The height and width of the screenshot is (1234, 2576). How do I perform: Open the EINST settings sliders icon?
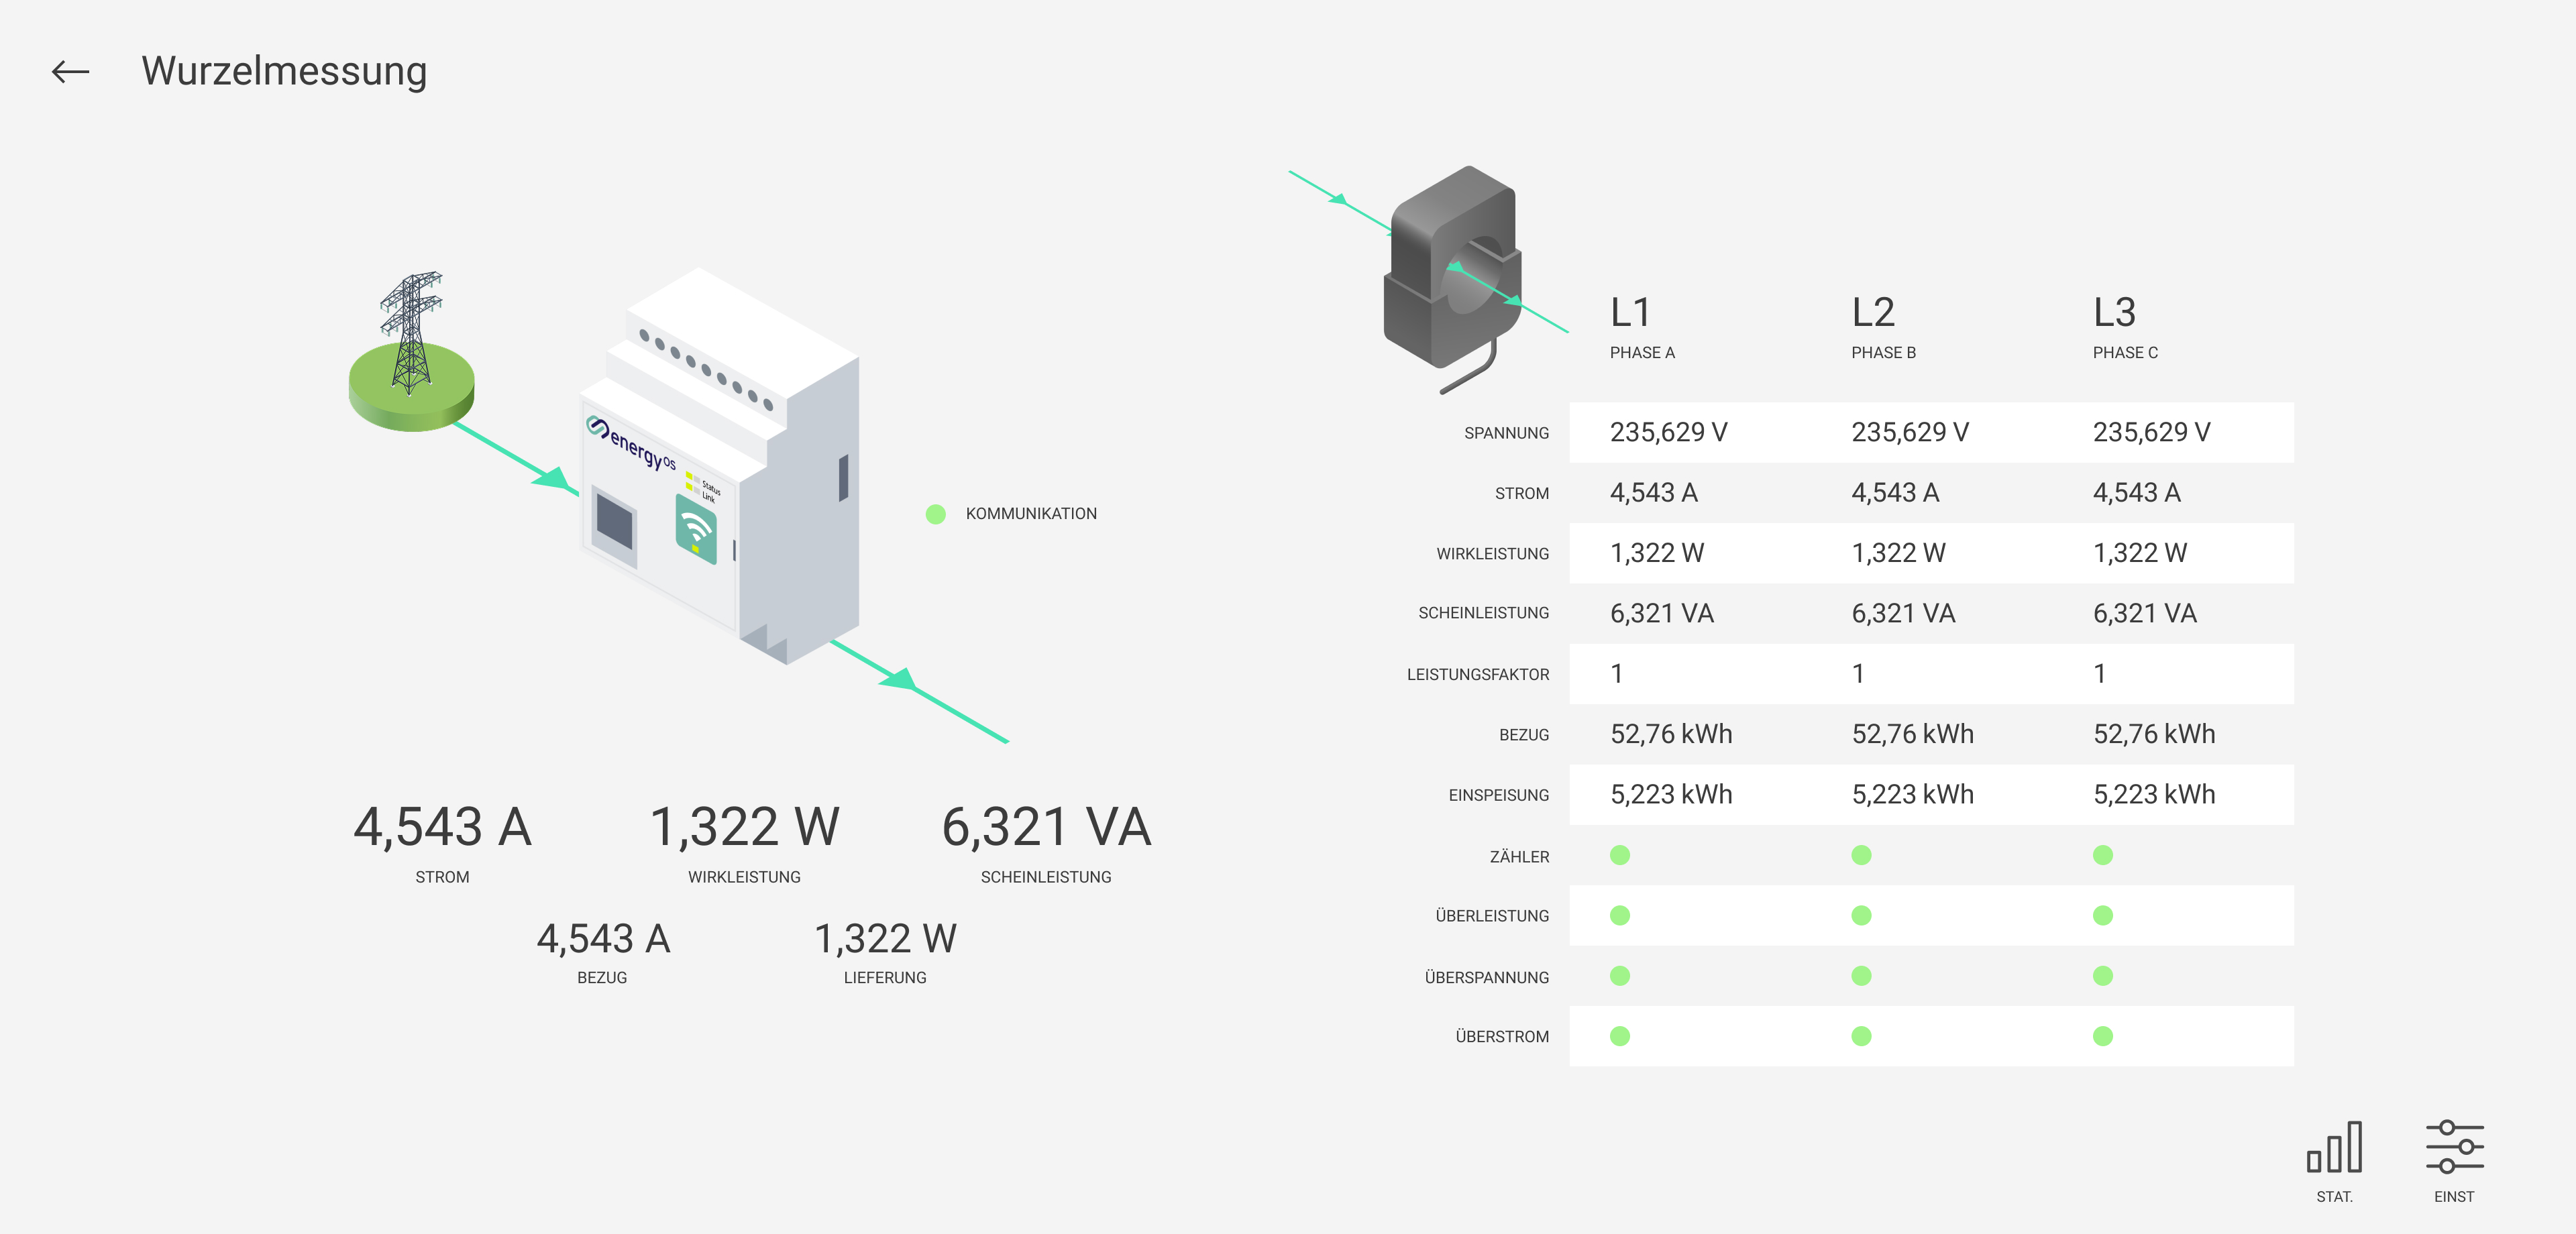(x=2454, y=1148)
